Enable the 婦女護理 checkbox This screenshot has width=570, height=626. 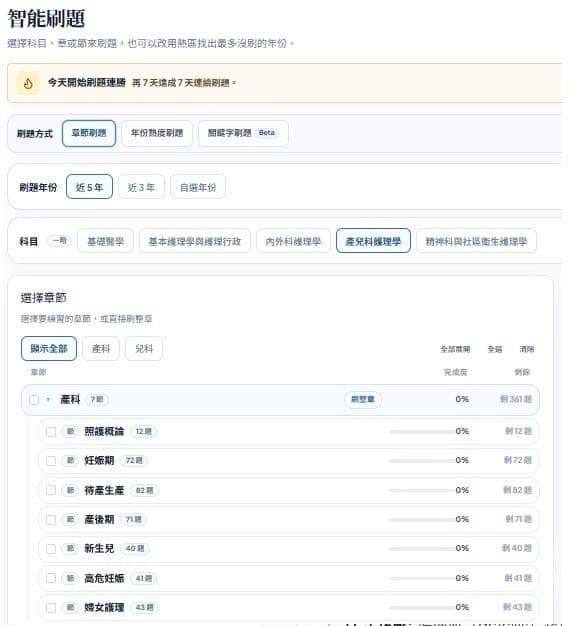[x=51, y=608]
